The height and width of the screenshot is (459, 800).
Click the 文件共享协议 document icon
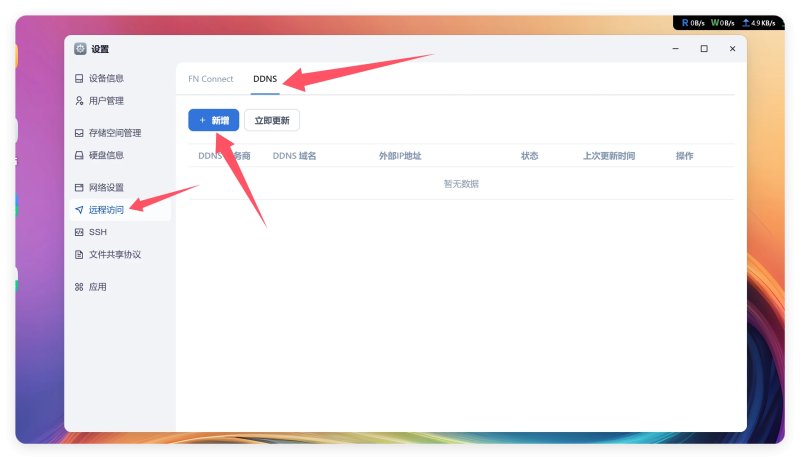79,254
